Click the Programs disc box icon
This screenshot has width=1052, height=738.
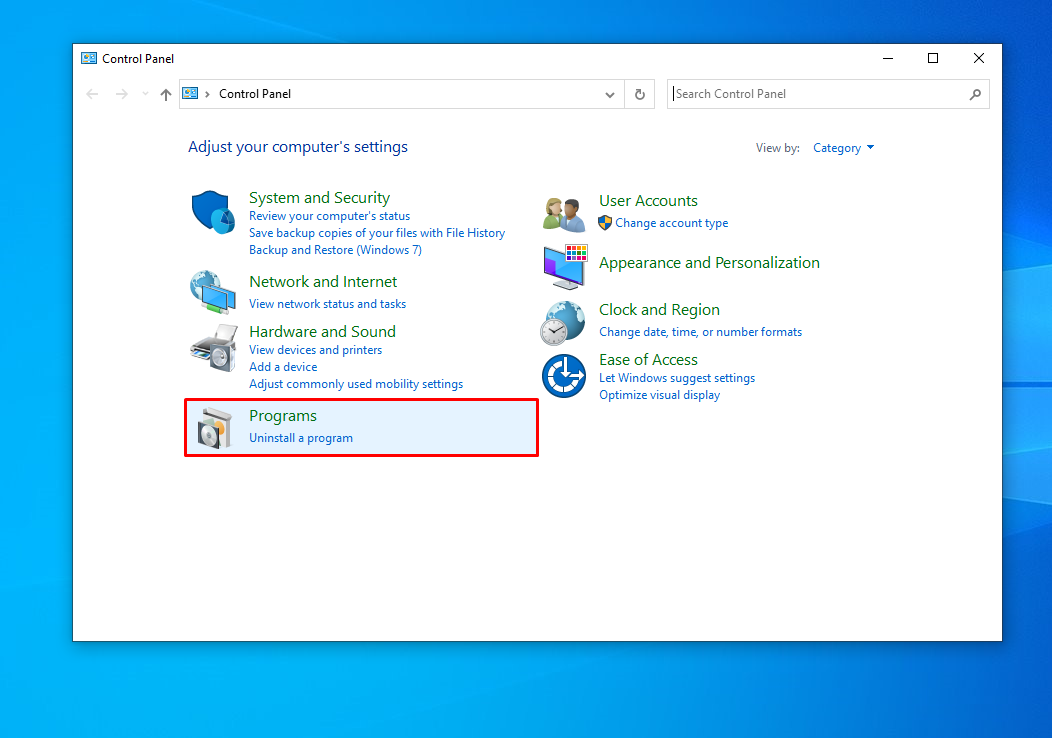coord(214,427)
